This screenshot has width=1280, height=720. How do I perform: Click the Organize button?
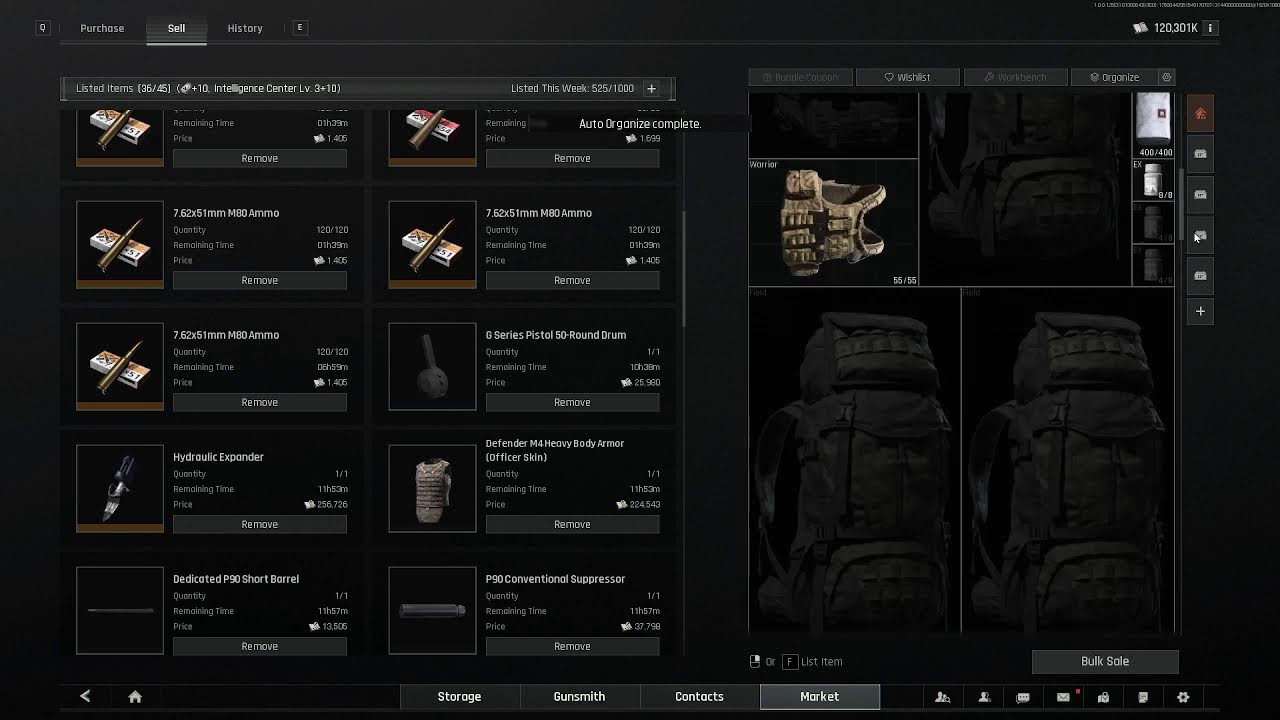tap(1114, 77)
